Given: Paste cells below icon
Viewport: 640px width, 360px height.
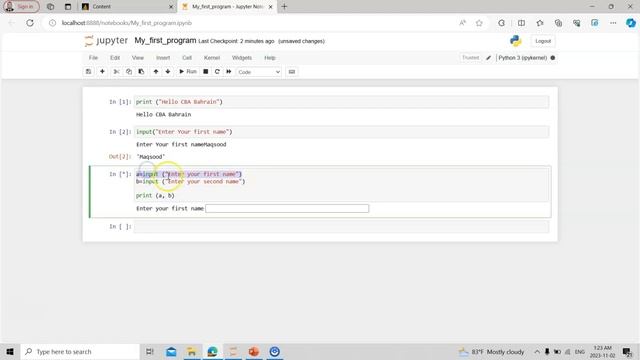Looking at the screenshot, I should [x=141, y=72].
